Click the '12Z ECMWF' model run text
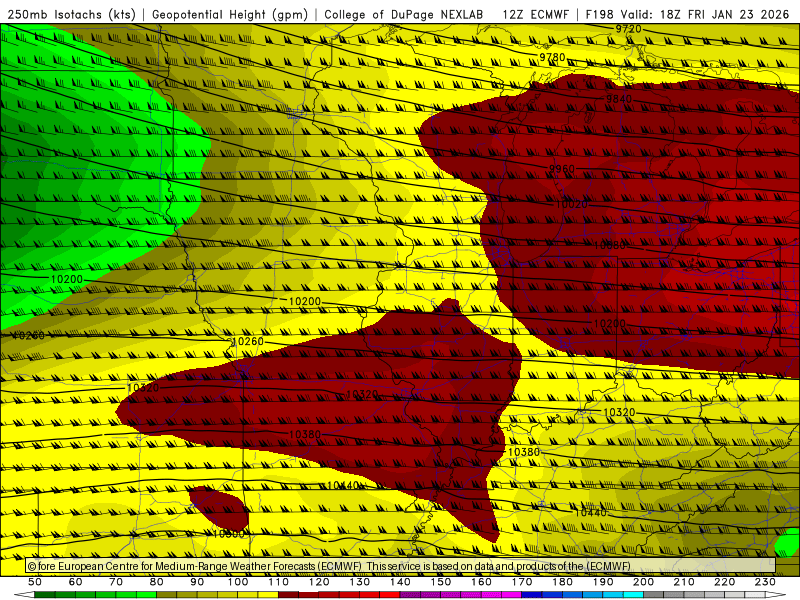This screenshot has width=800, height=600. (536, 14)
